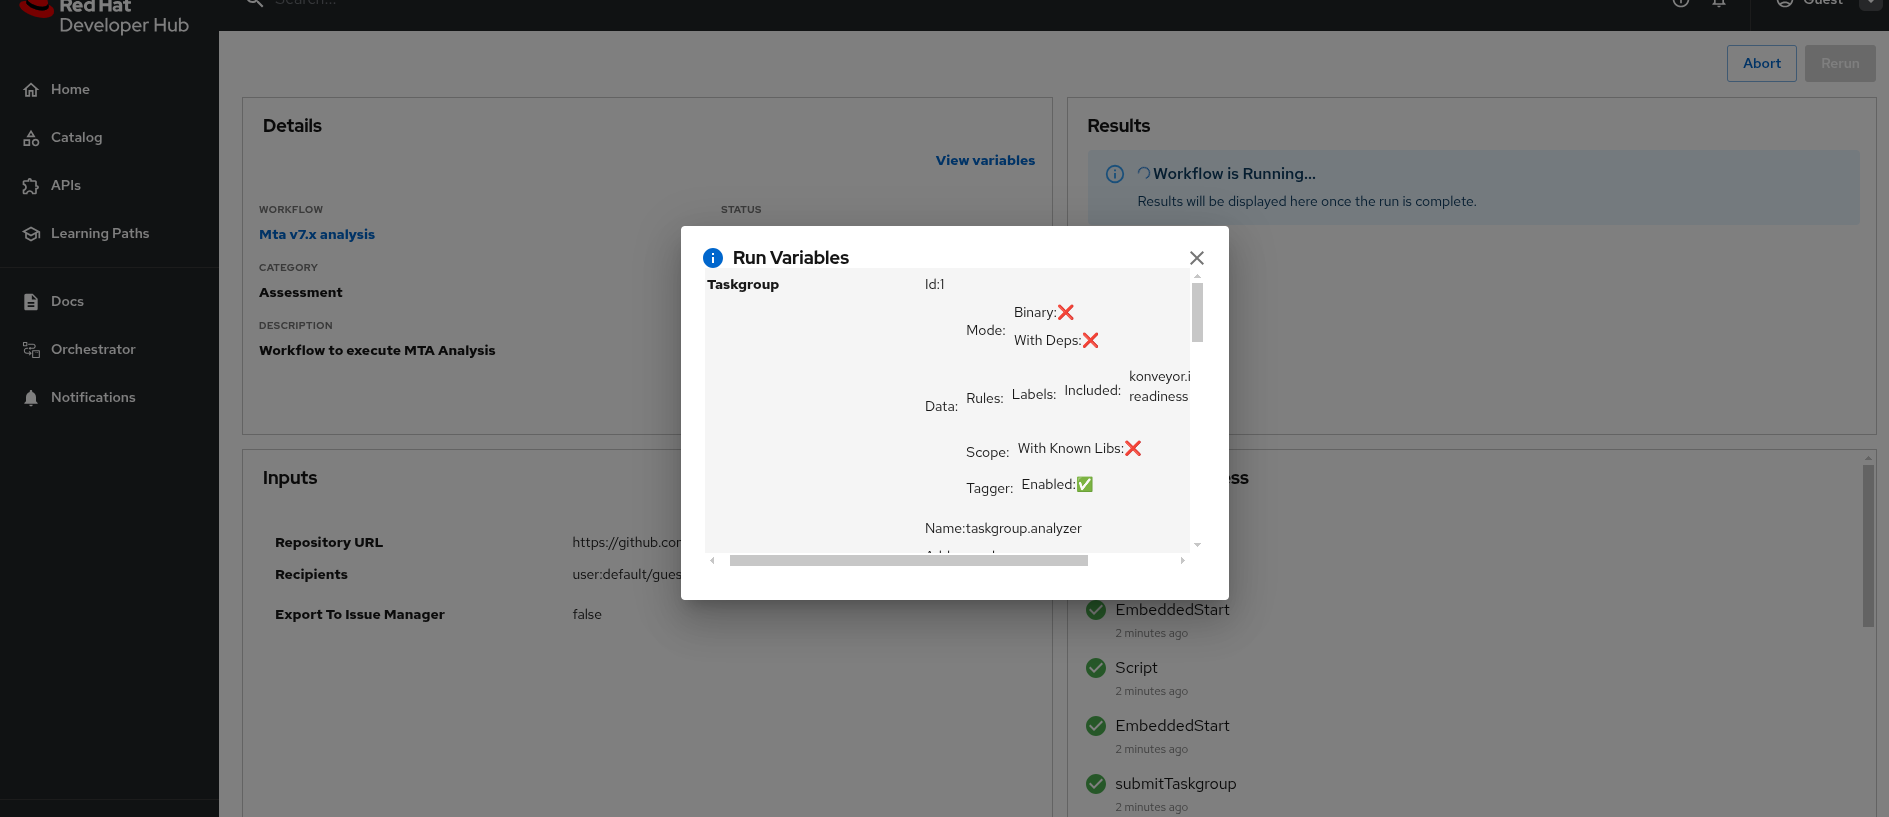
Task: Click the submitTaskgroup step name
Action: [1176, 784]
